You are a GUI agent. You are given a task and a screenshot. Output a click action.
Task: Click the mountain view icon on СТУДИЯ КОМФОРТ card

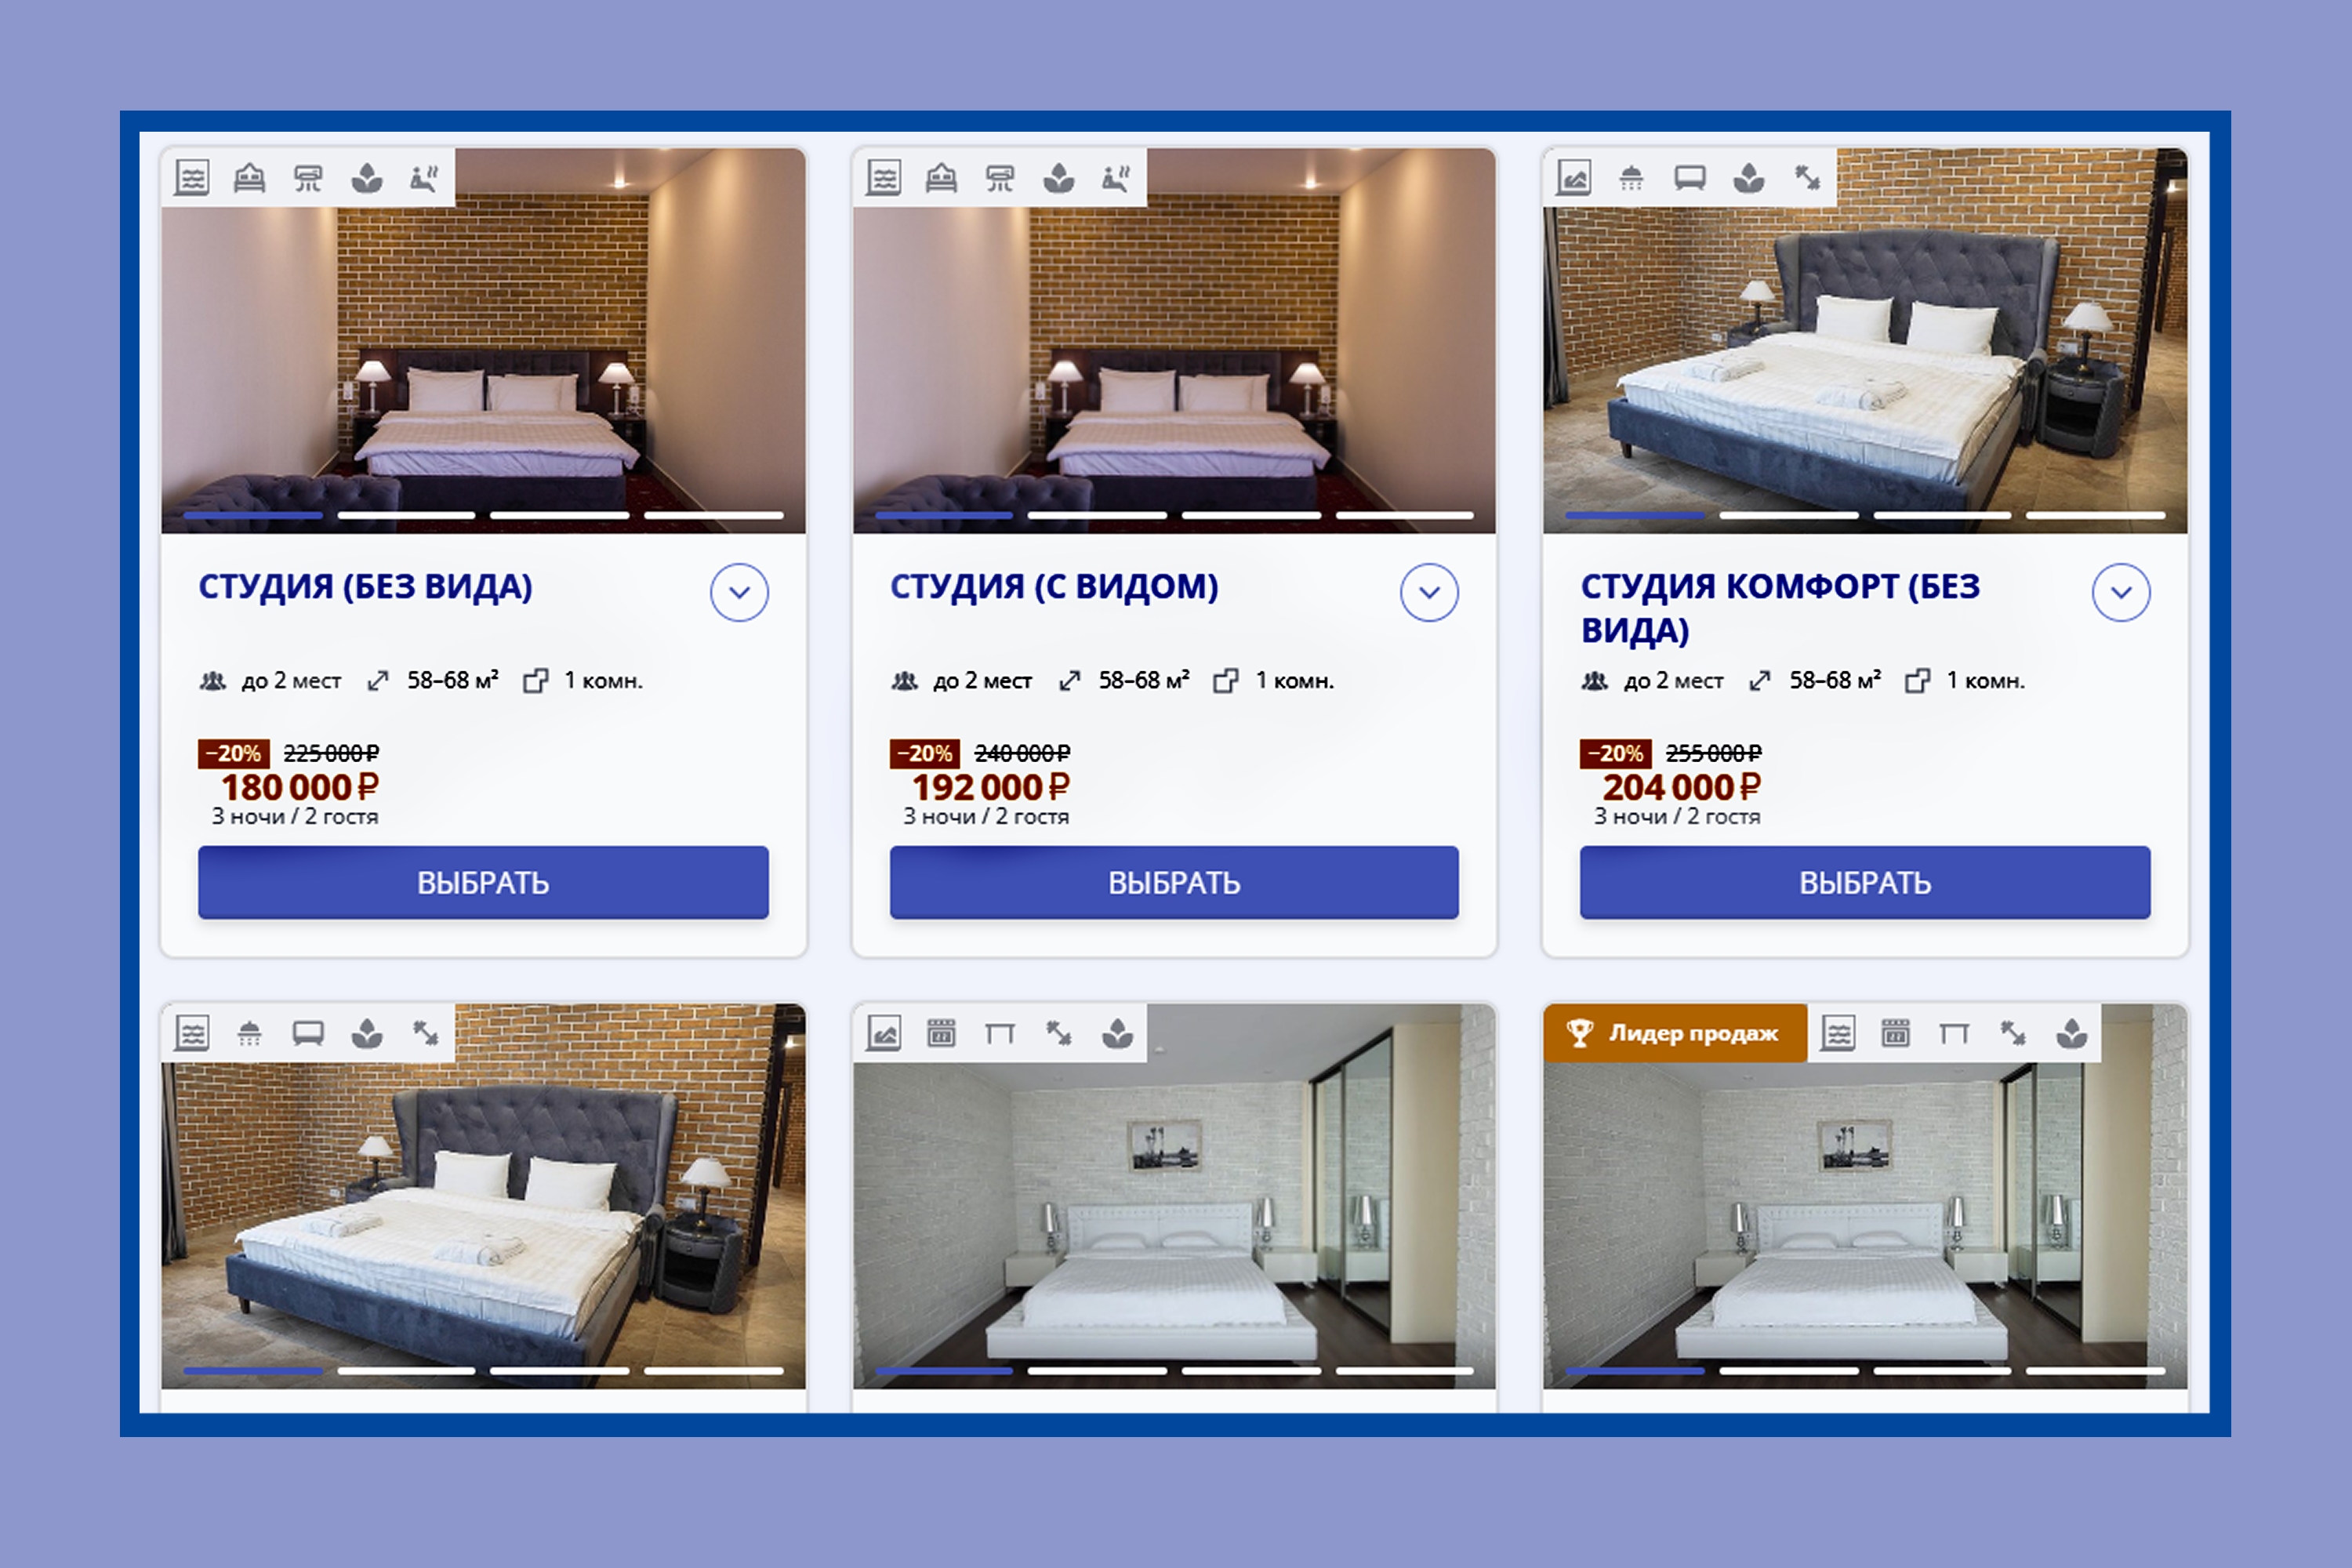pos(1573,178)
